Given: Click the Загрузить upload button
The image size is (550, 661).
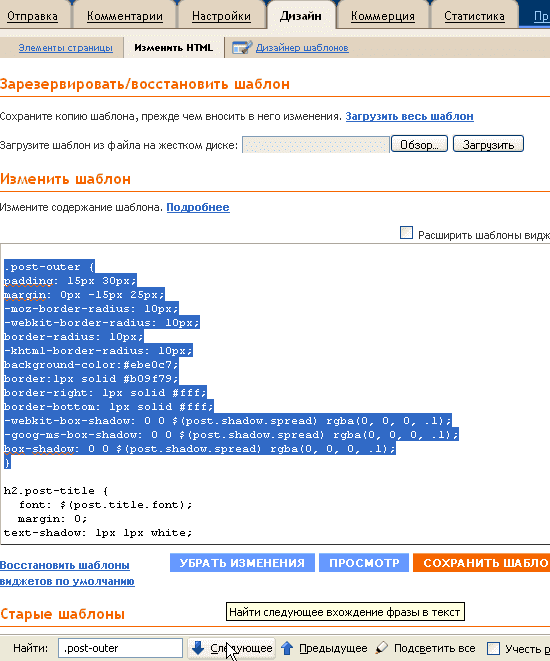Looking at the screenshot, I should [x=488, y=144].
